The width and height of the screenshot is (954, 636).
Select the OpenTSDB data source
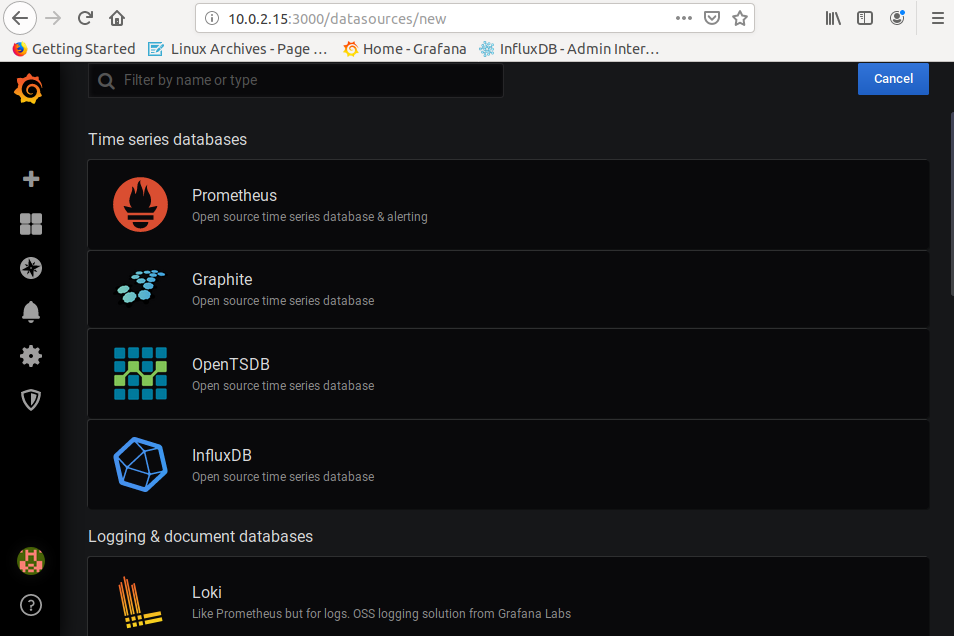click(x=508, y=374)
